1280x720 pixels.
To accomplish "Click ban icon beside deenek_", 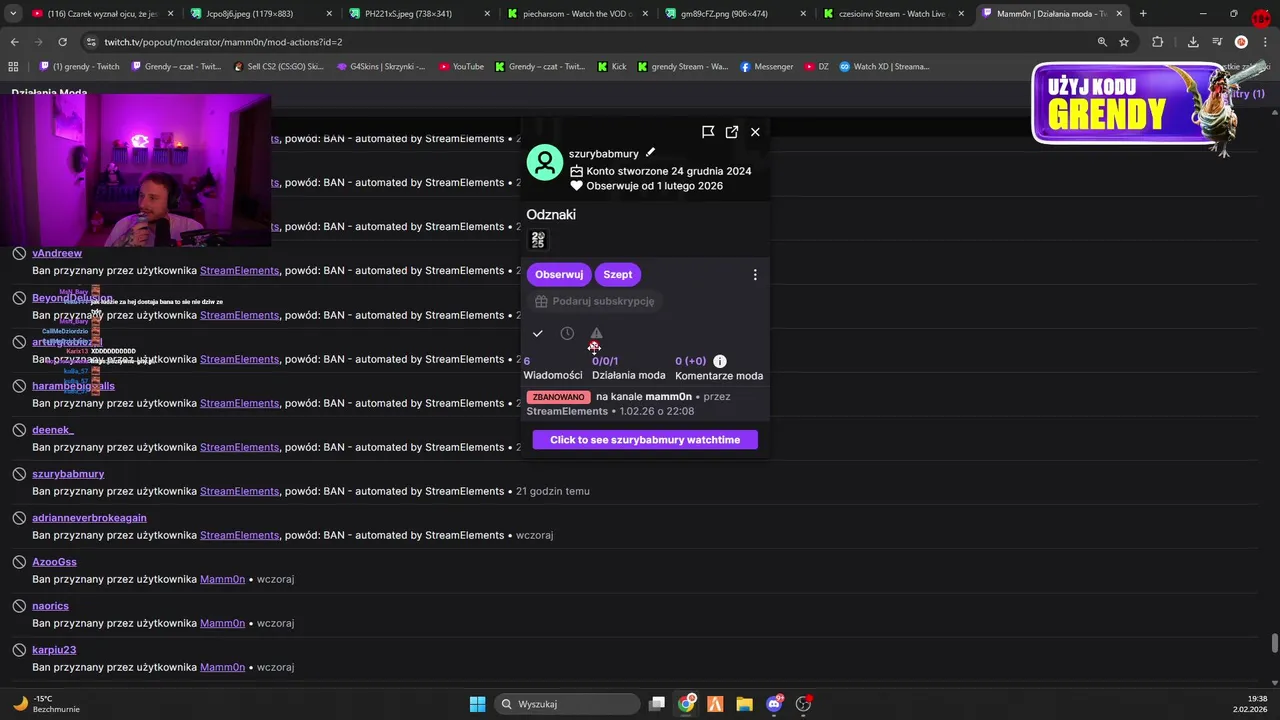I will click(x=19, y=430).
